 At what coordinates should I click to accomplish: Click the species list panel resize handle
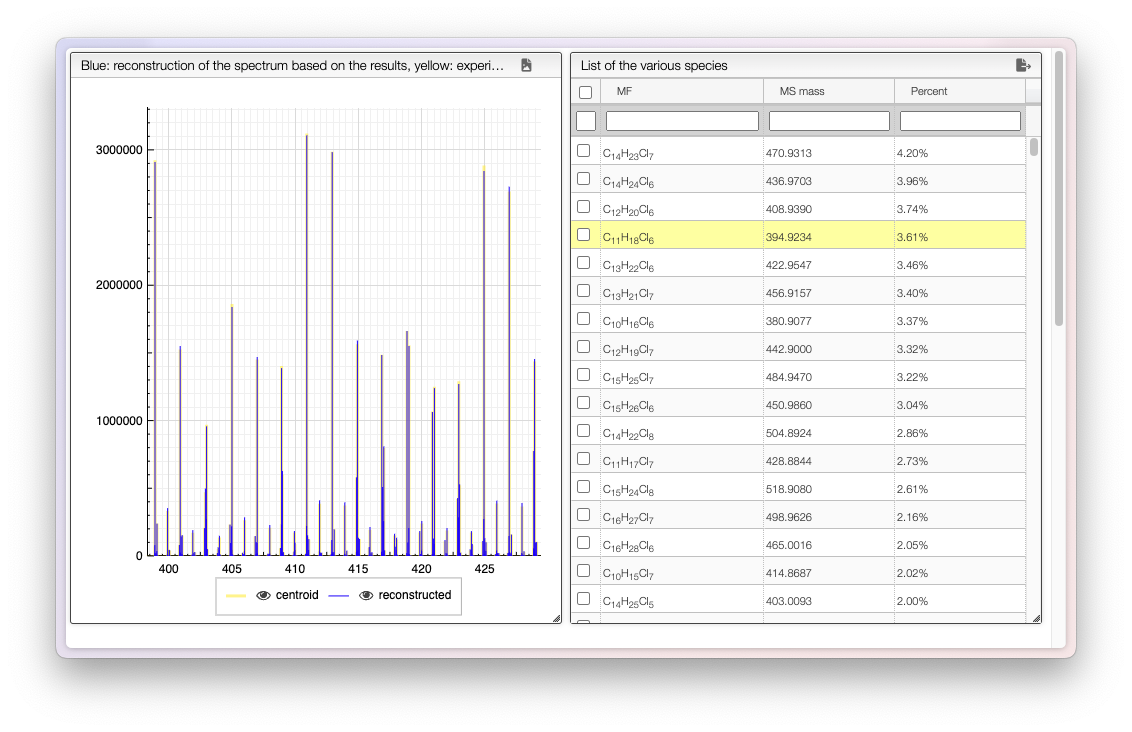1036,618
